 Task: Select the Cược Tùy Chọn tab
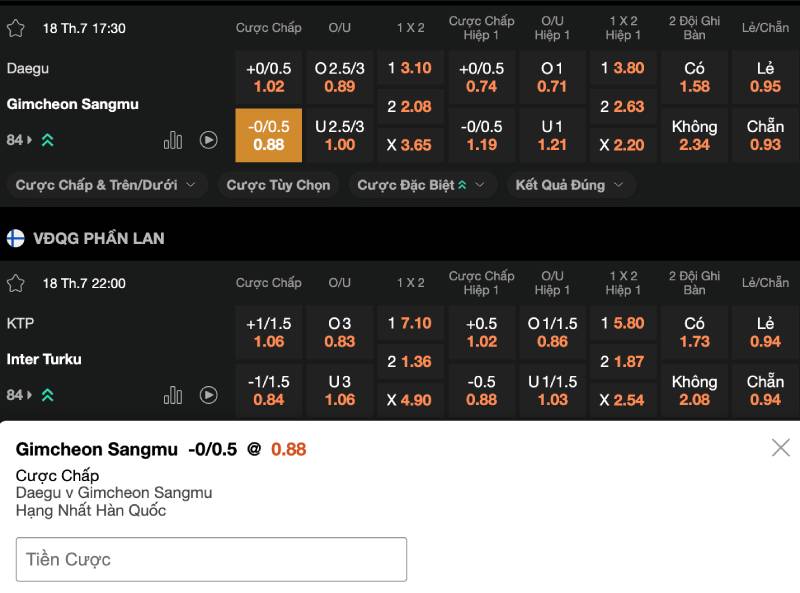278,185
